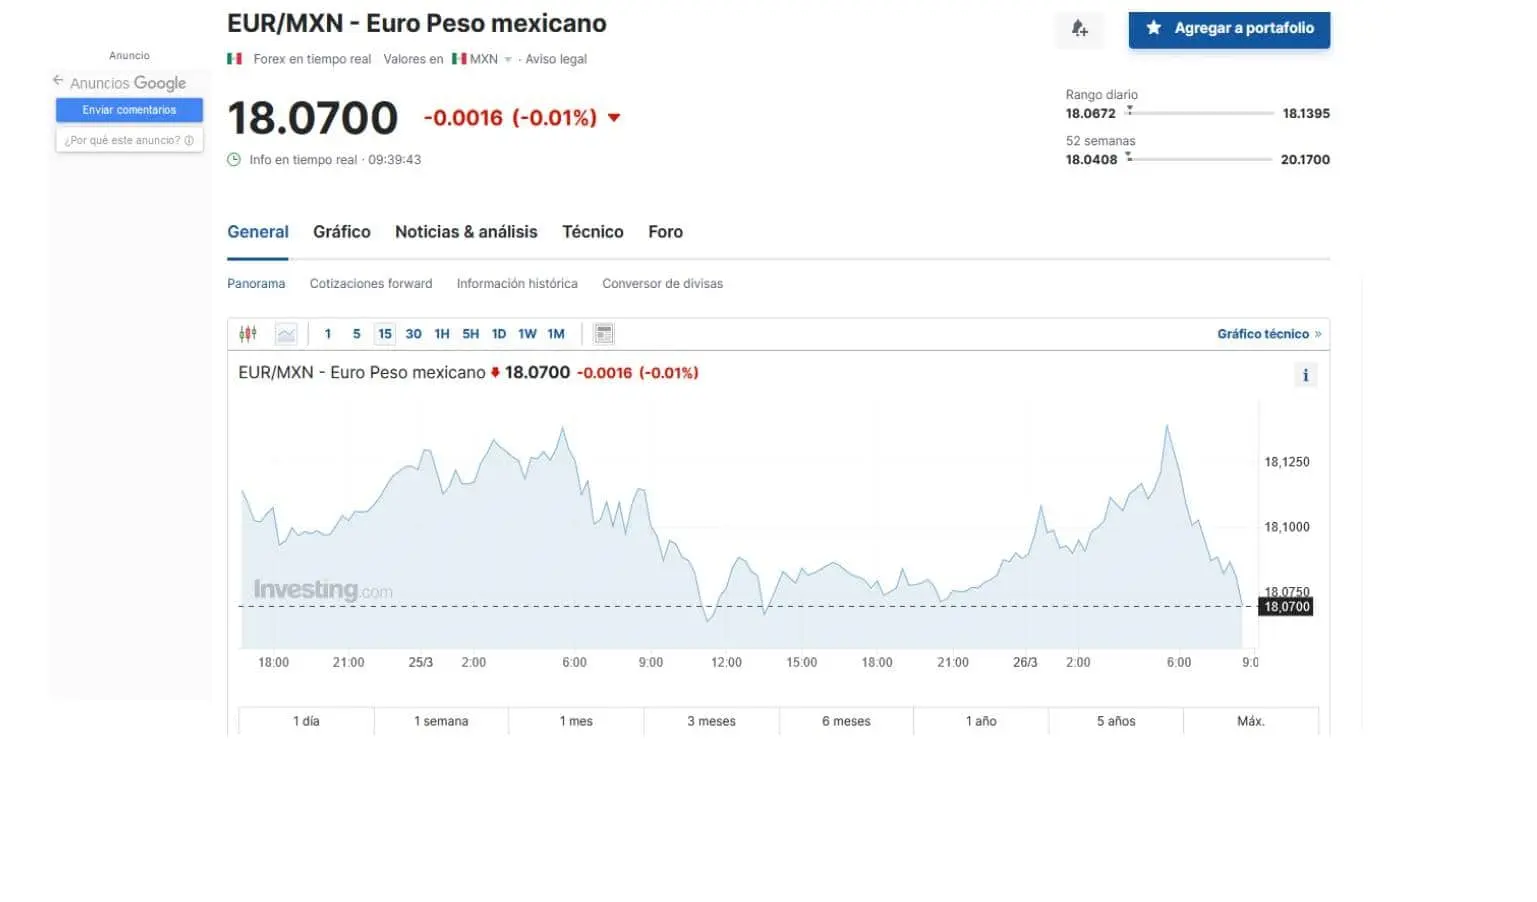
Task: Open the MXN currency dropdown
Action: coord(508,60)
